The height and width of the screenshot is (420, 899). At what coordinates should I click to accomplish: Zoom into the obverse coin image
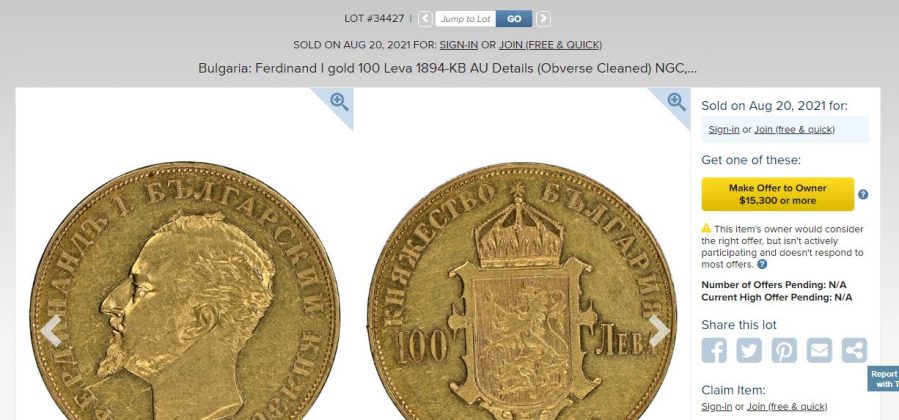339,102
